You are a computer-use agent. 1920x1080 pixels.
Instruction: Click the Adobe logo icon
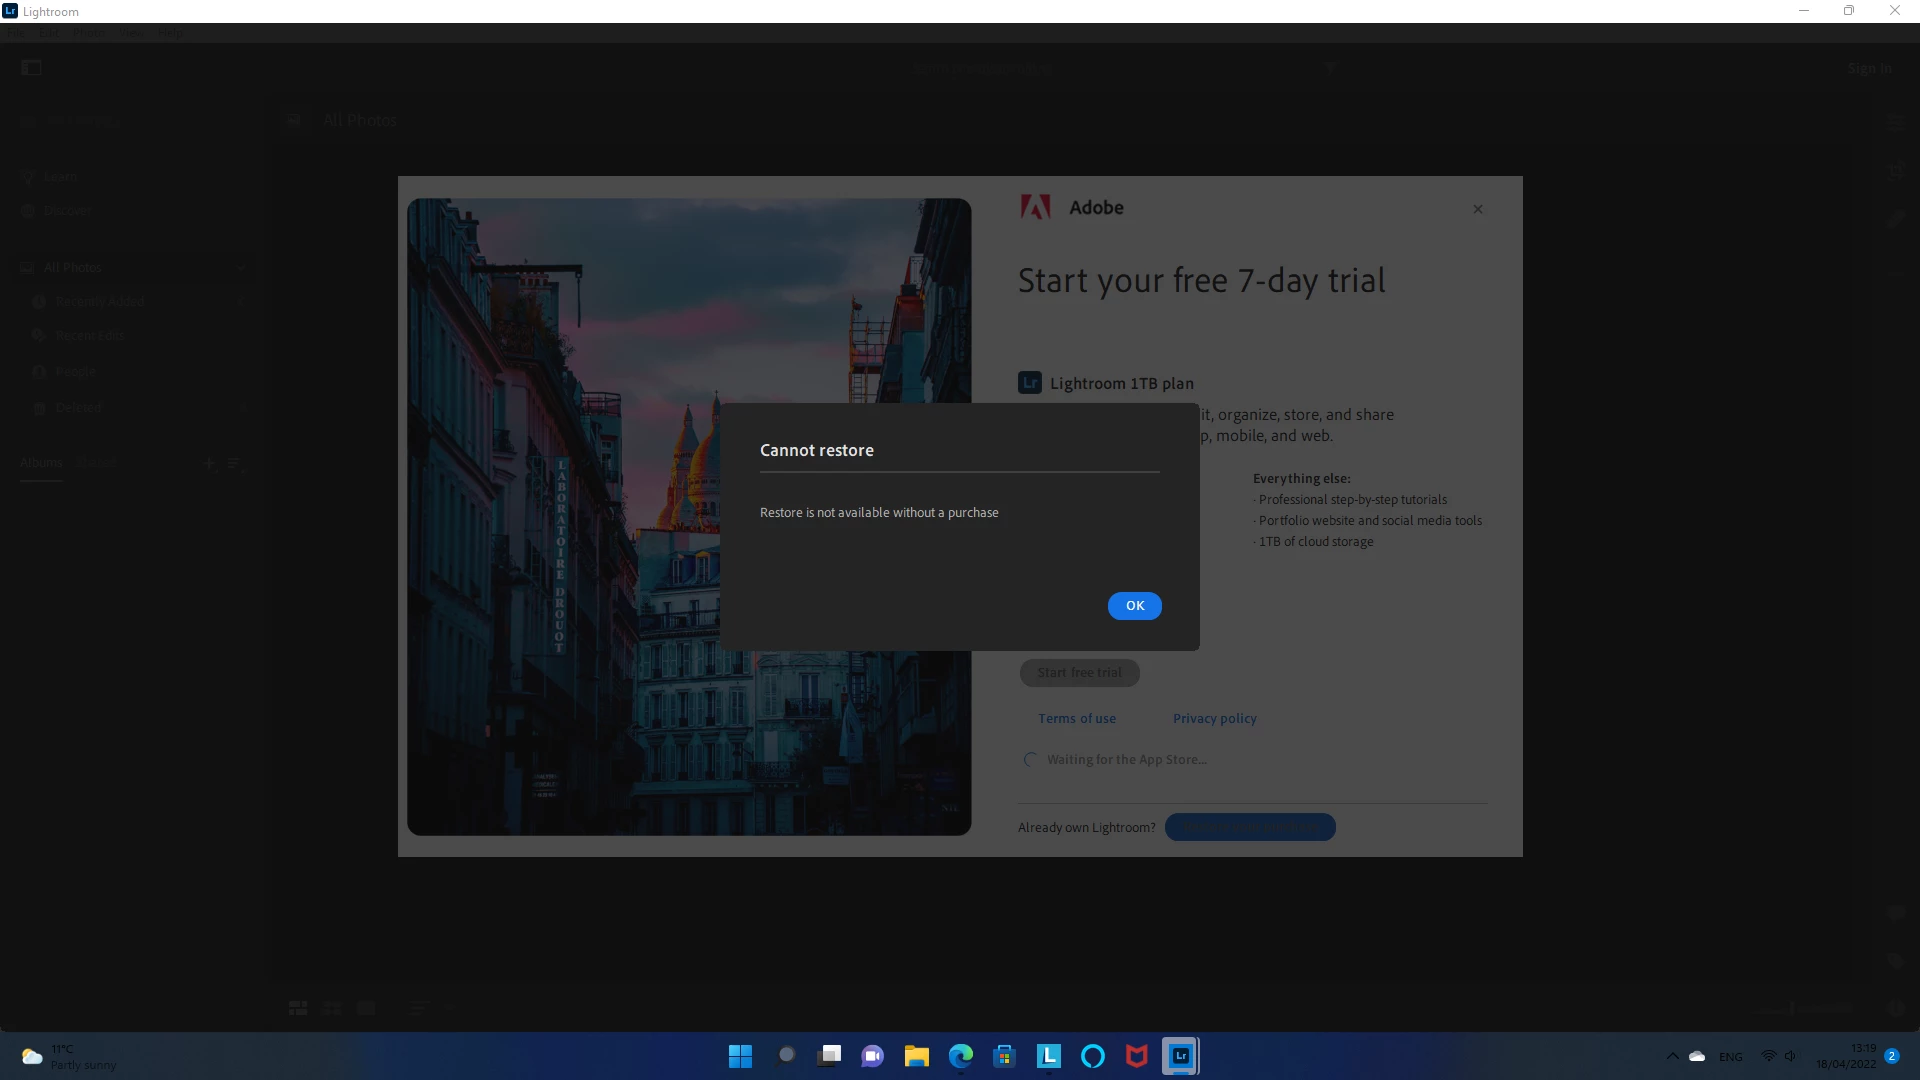click(1035, 208)
